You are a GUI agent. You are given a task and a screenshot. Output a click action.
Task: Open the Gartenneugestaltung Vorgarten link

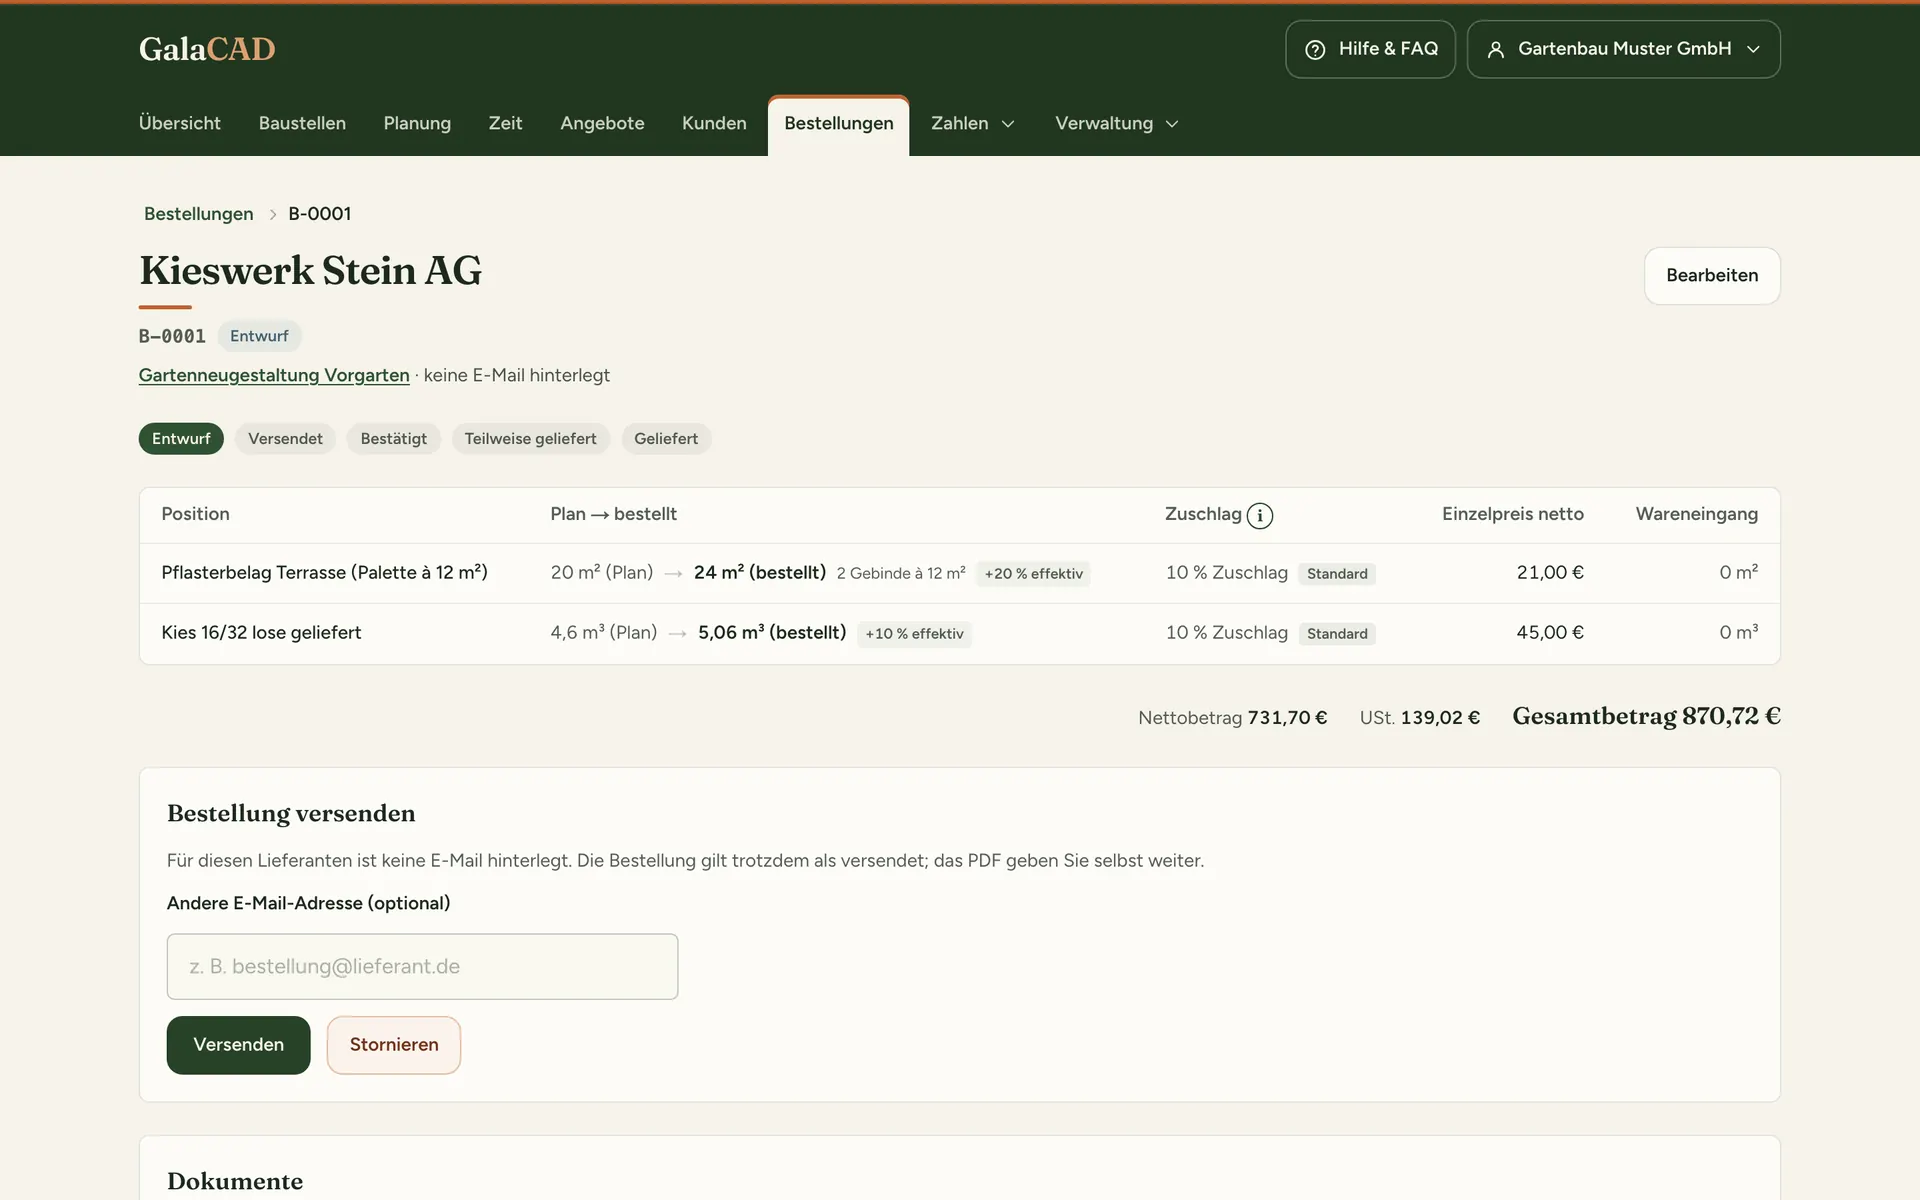coord(274,375)
